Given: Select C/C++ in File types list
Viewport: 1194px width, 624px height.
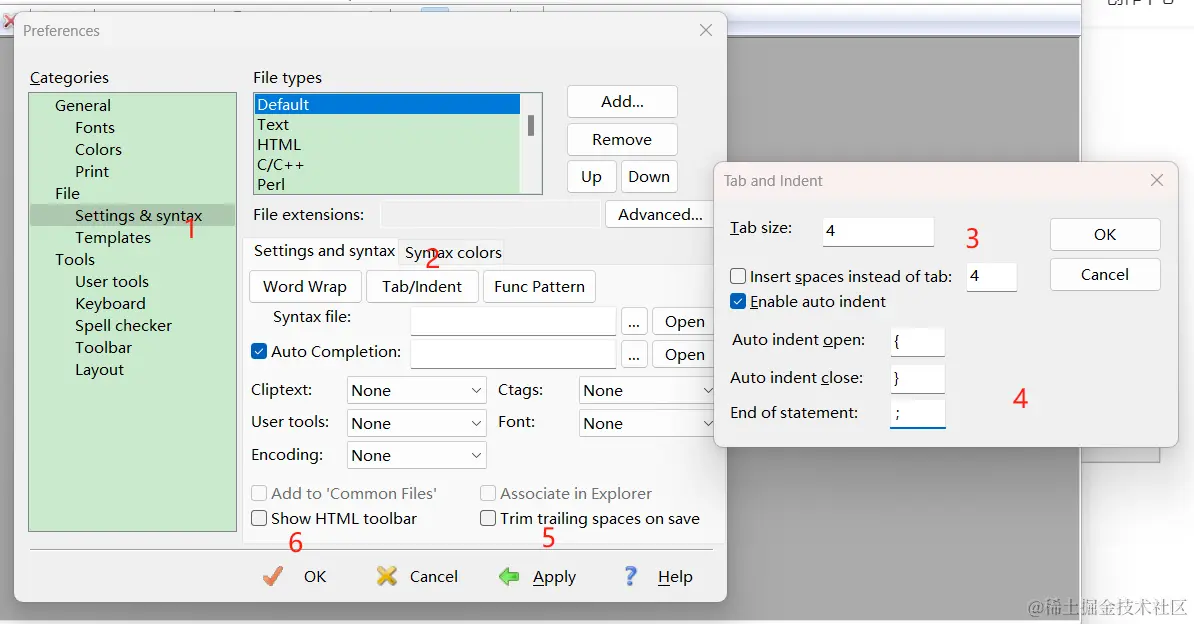Looking at the screenshot, I should point(388,164).
